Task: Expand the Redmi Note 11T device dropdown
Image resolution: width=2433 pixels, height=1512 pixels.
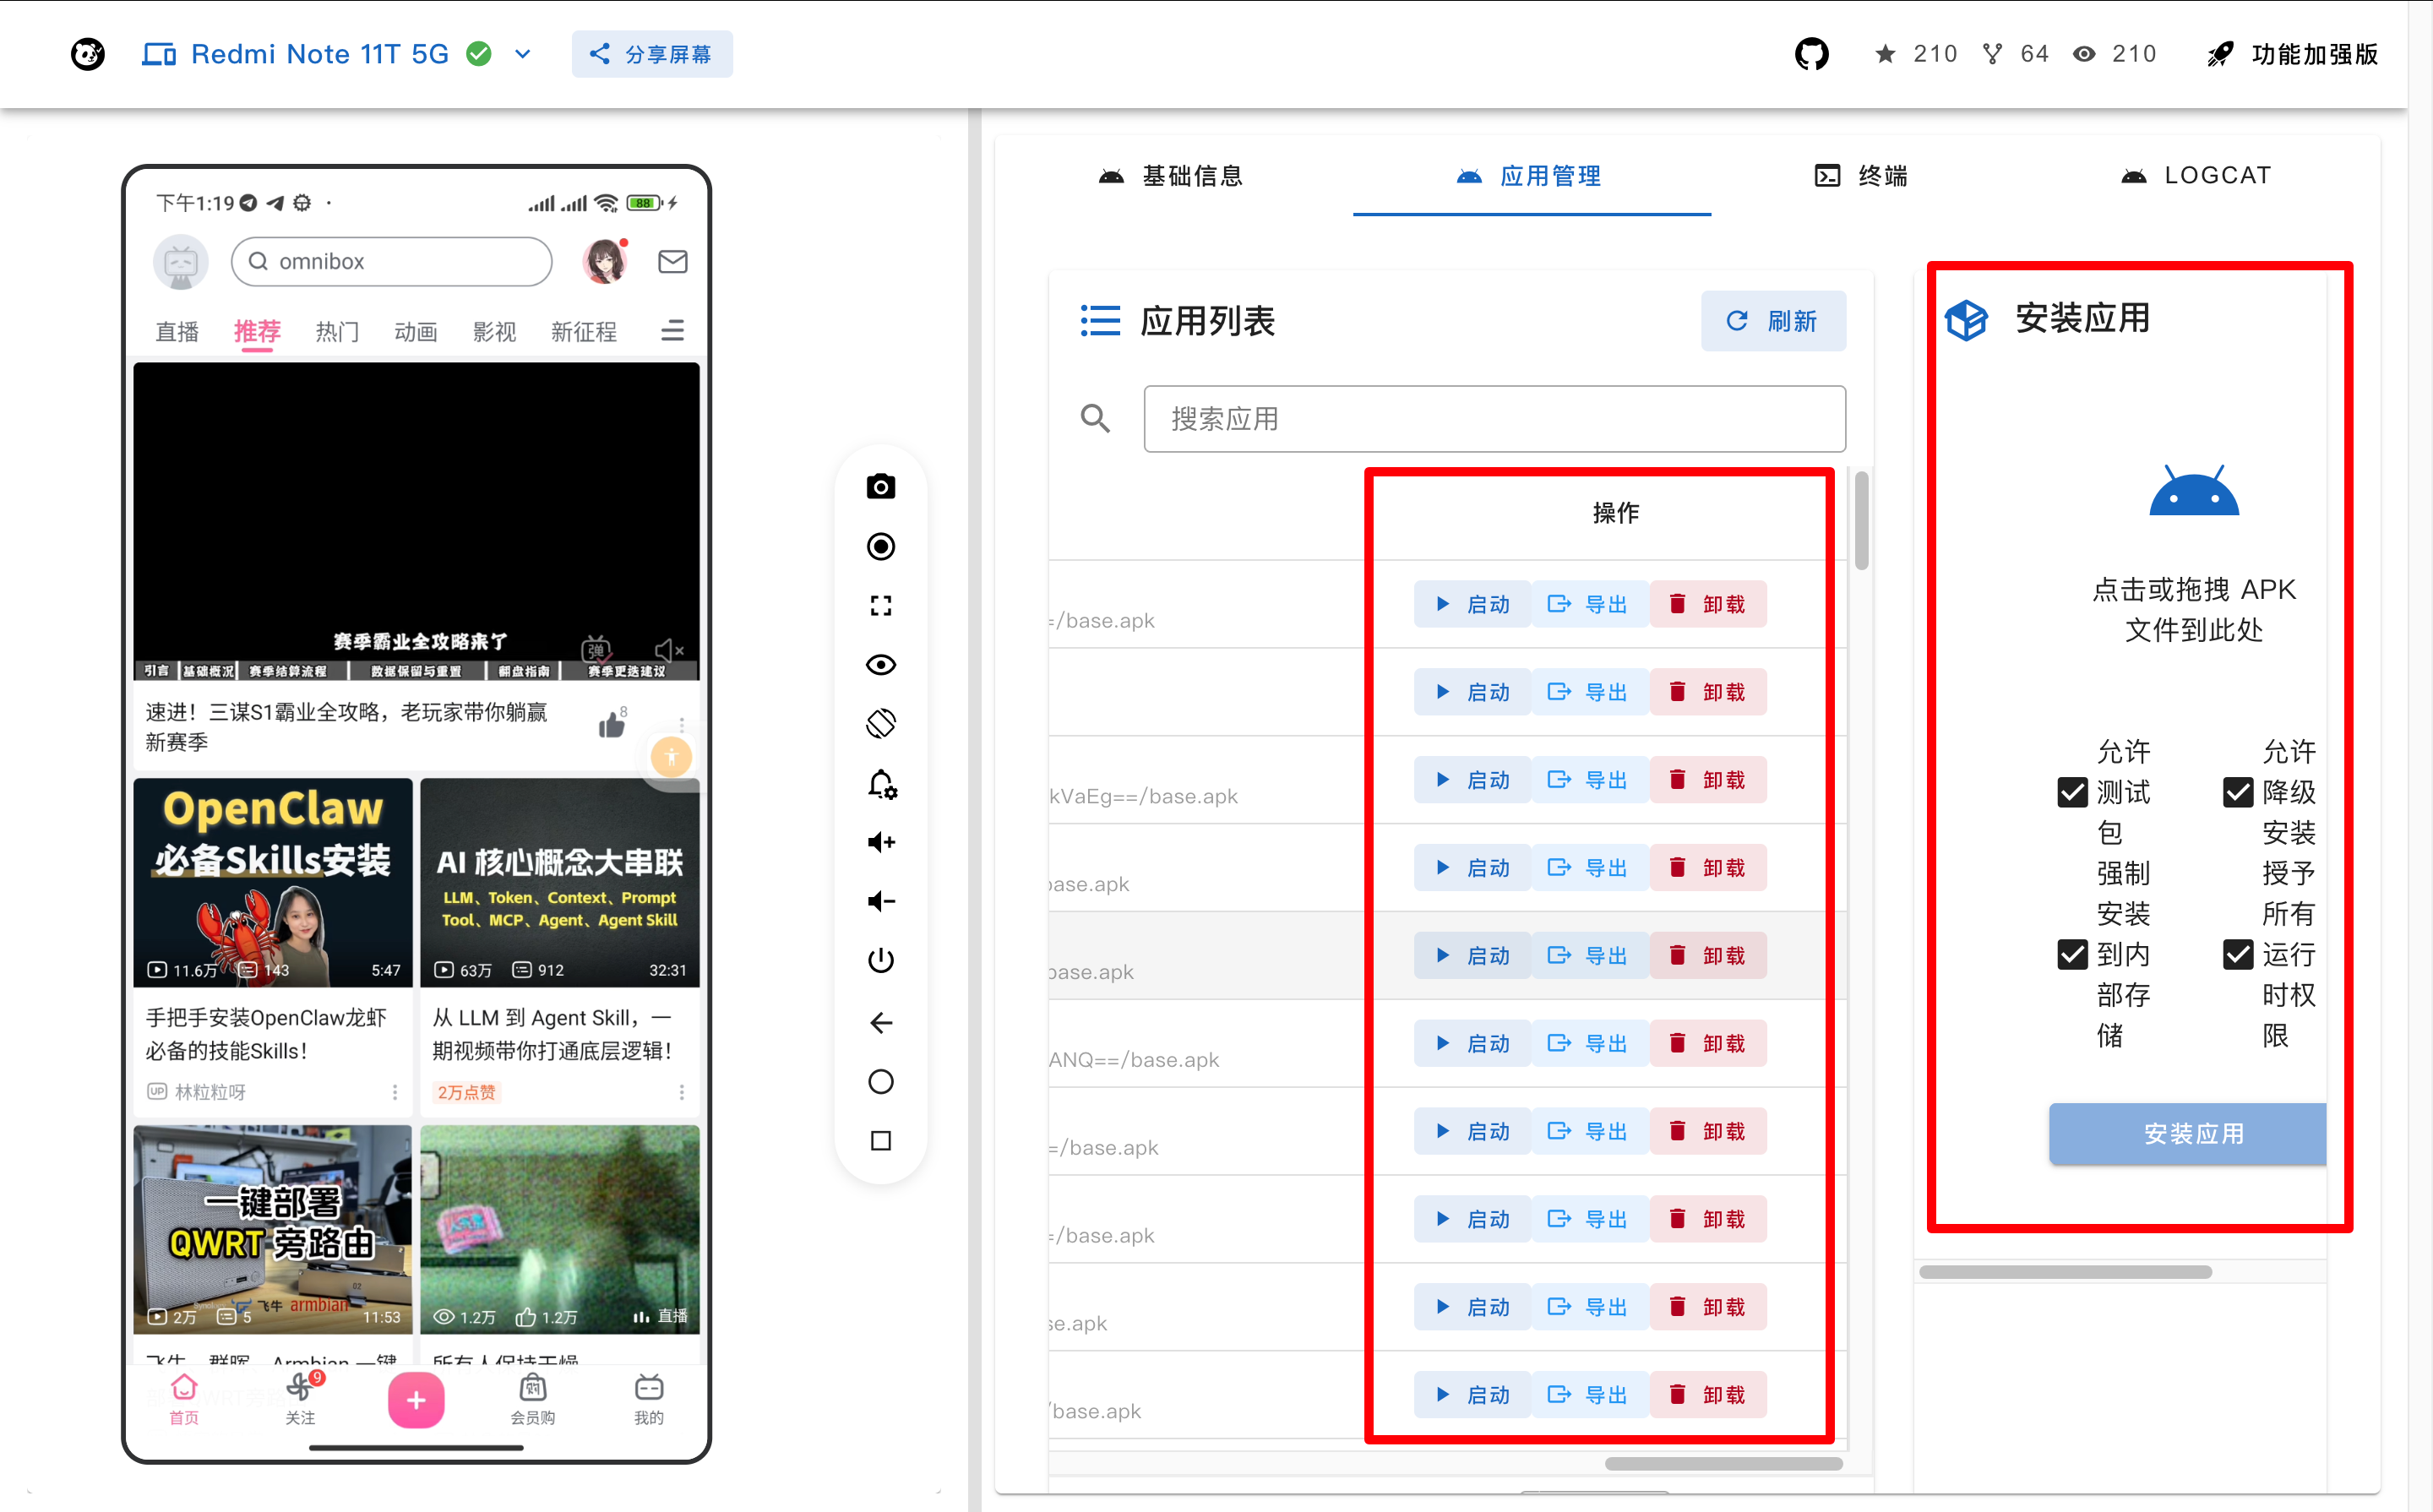Action: click(x=523, y=54)
